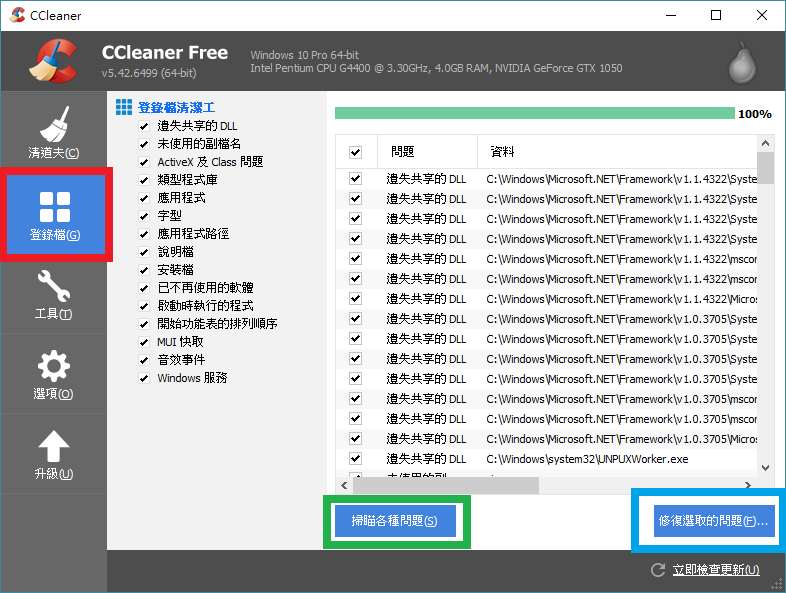Click the 立即檢查更新 link

click(x=716, y=570)
